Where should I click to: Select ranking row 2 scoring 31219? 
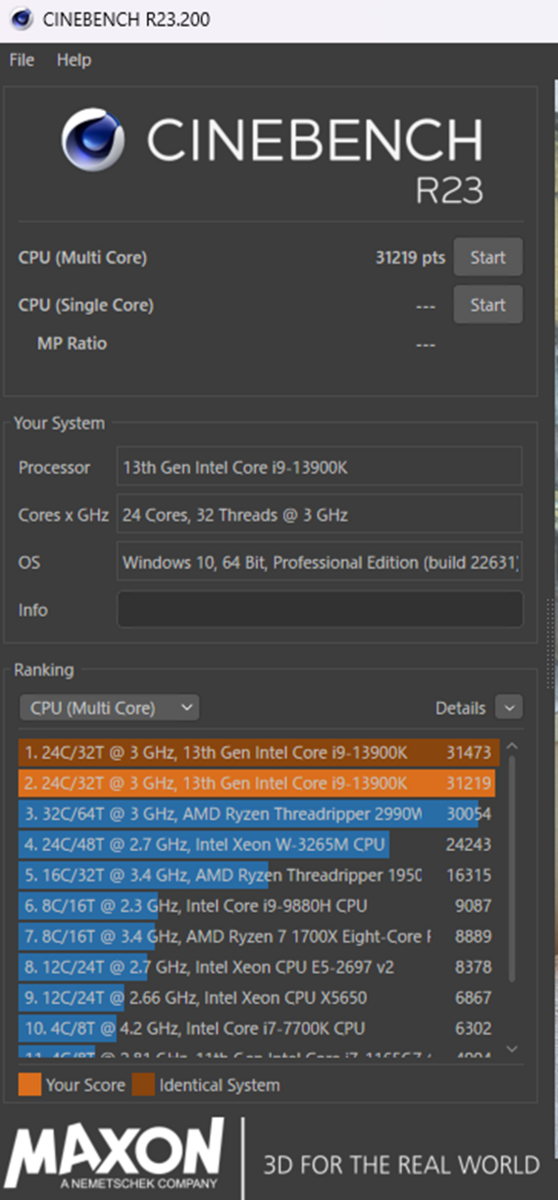pyautogui.click(x=259, y=782)
